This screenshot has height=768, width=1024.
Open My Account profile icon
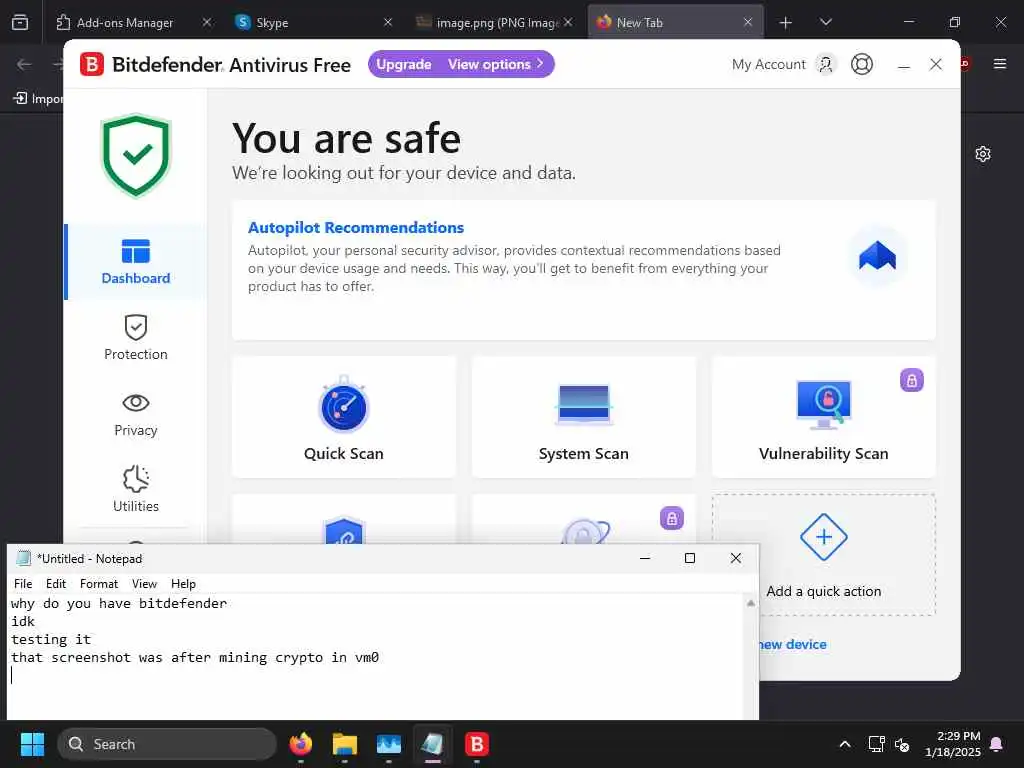[825, 64]
